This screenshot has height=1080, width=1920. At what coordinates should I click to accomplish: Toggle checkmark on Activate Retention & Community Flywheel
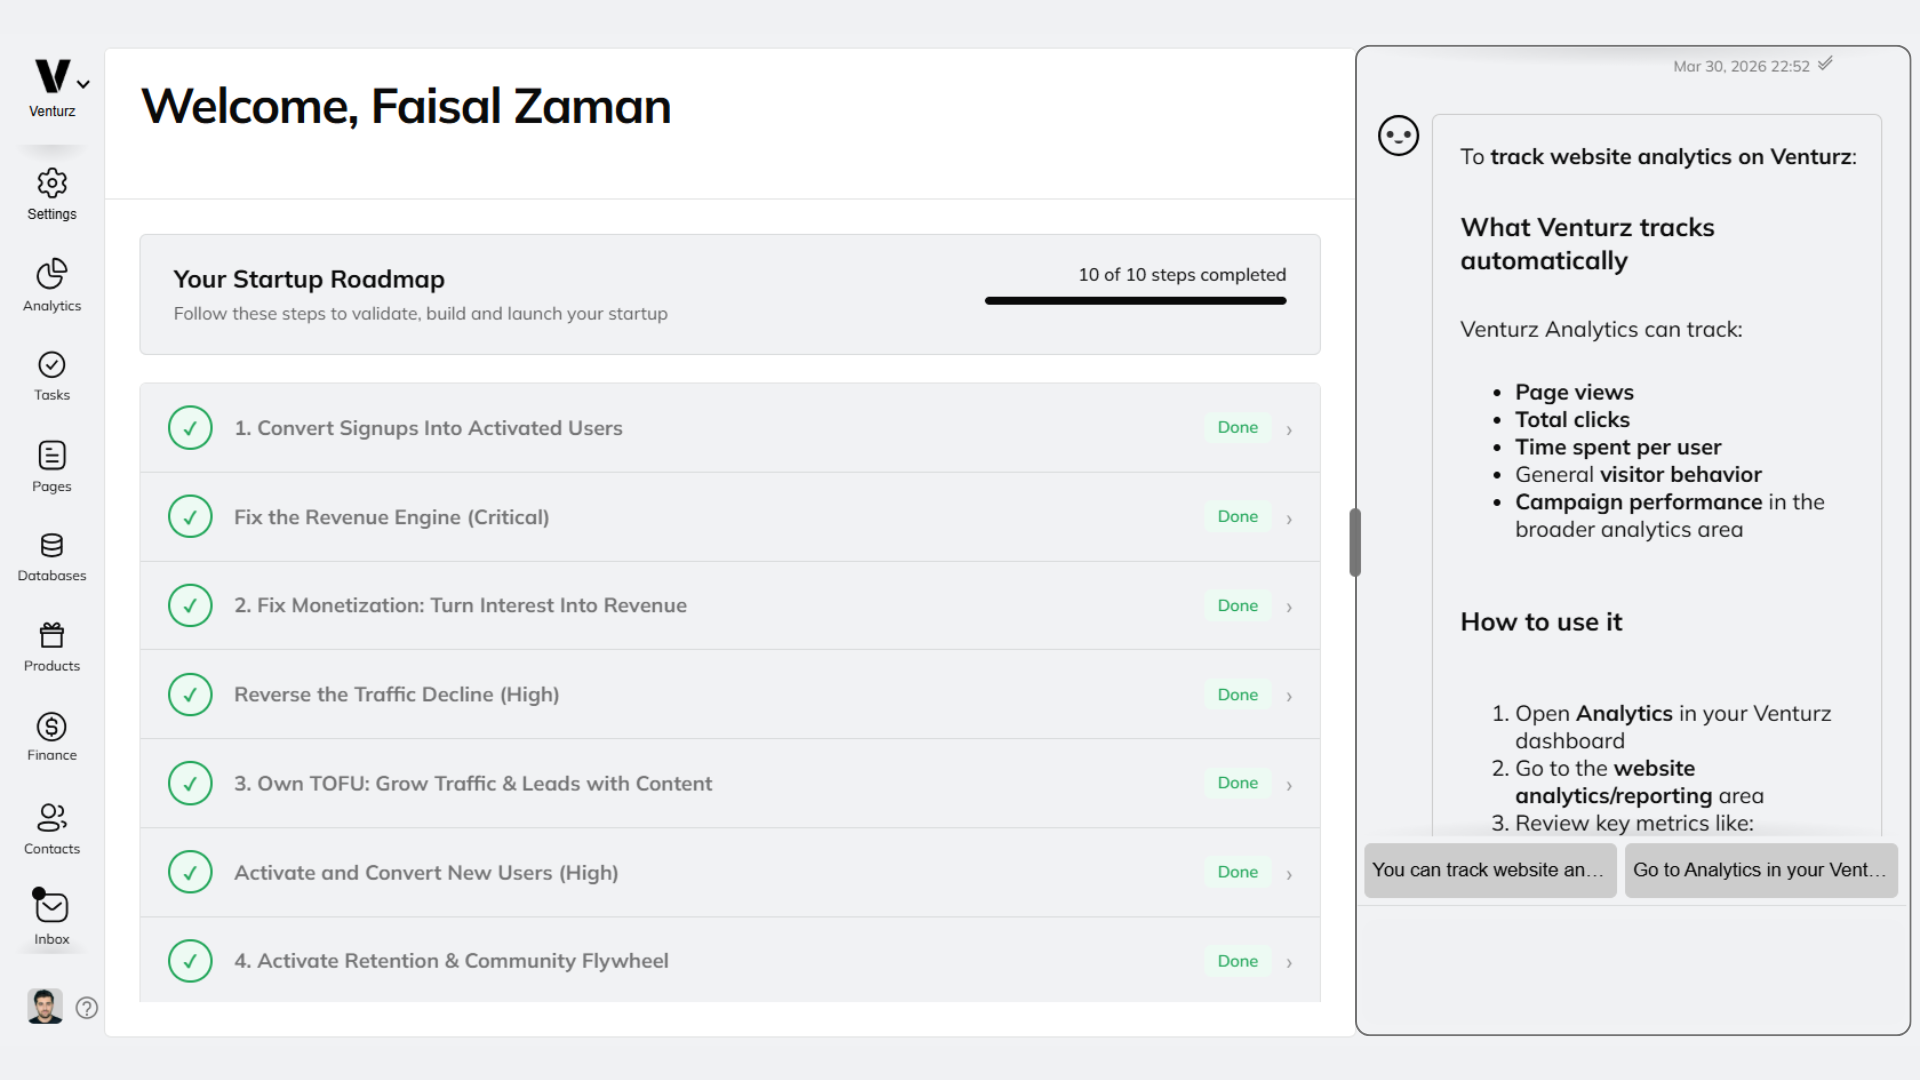tap(190, 960)
